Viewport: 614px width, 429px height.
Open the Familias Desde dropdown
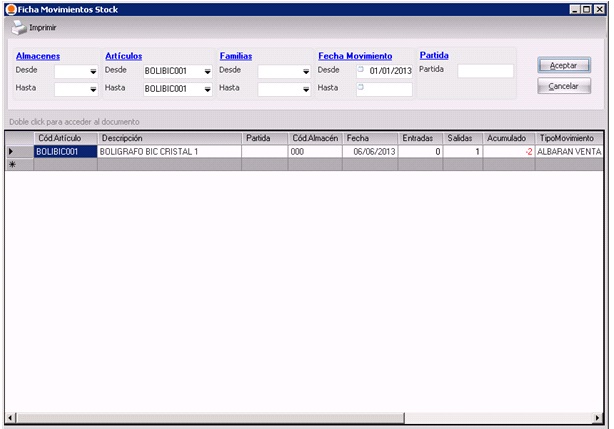coord(306,72)
